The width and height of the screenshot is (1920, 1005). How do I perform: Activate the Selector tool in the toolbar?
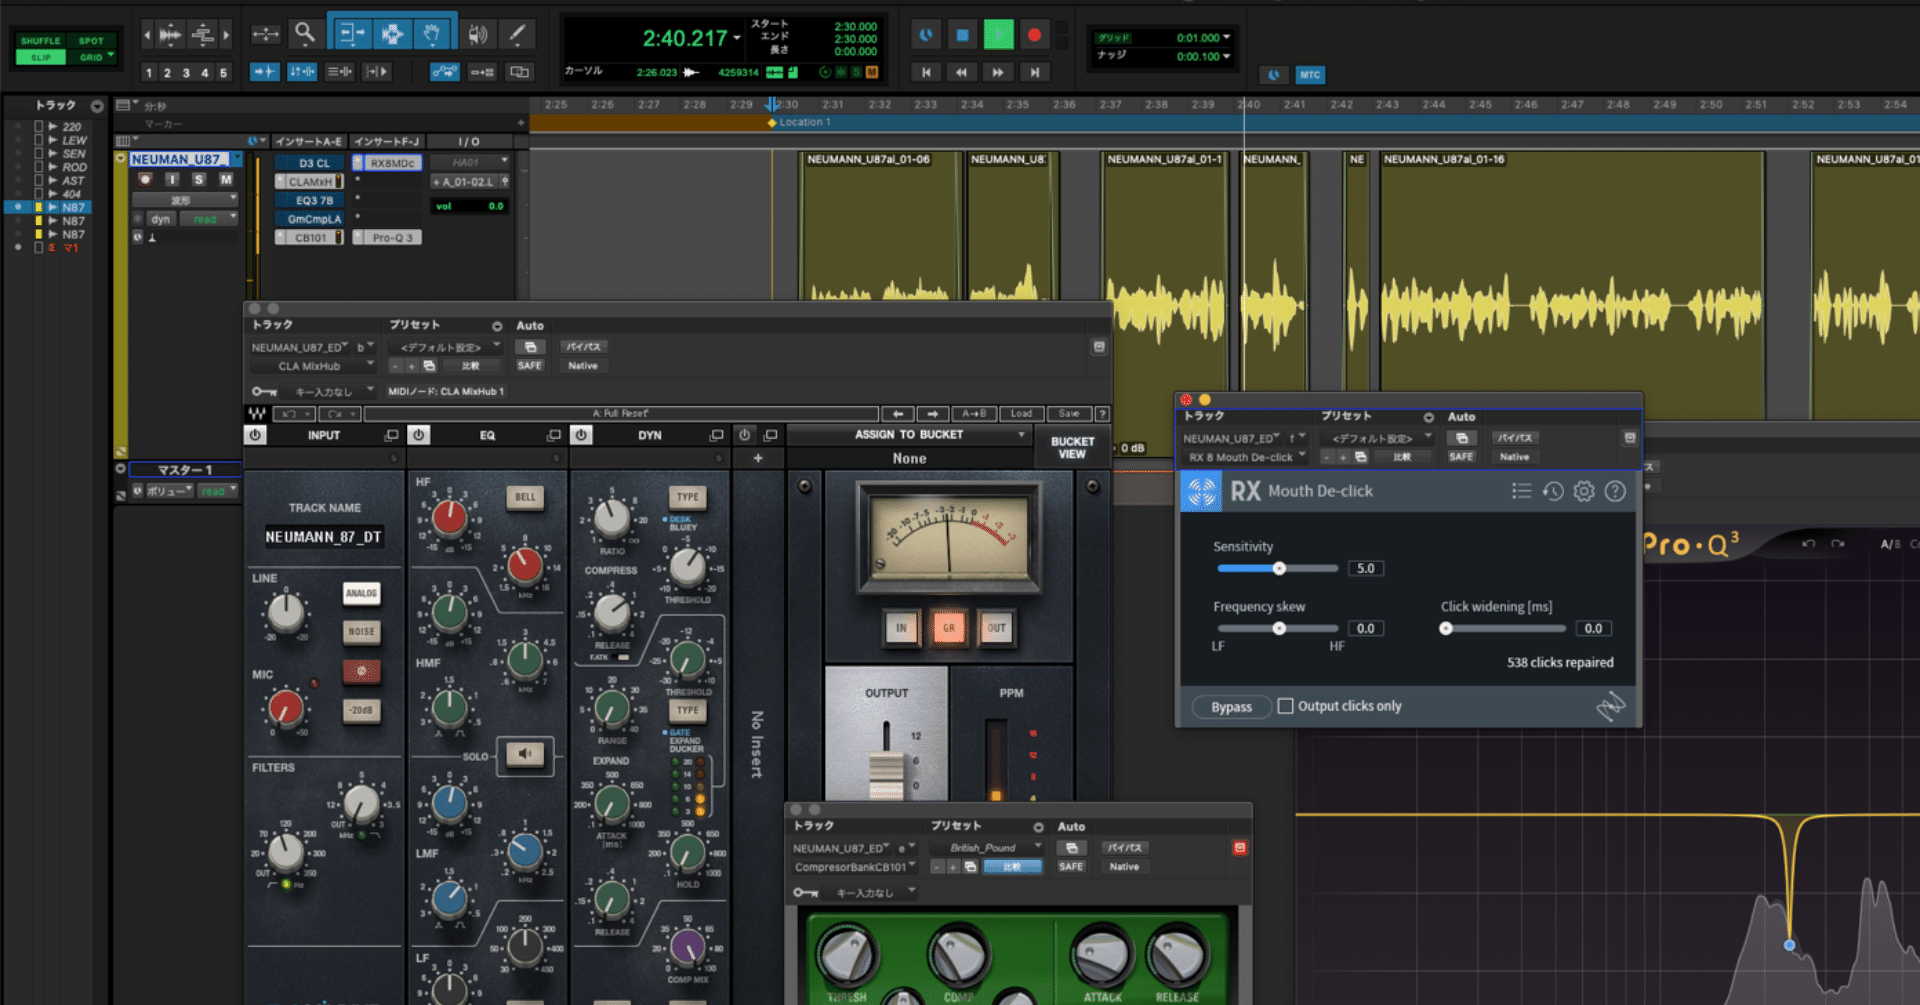click(x=392, y=34)
